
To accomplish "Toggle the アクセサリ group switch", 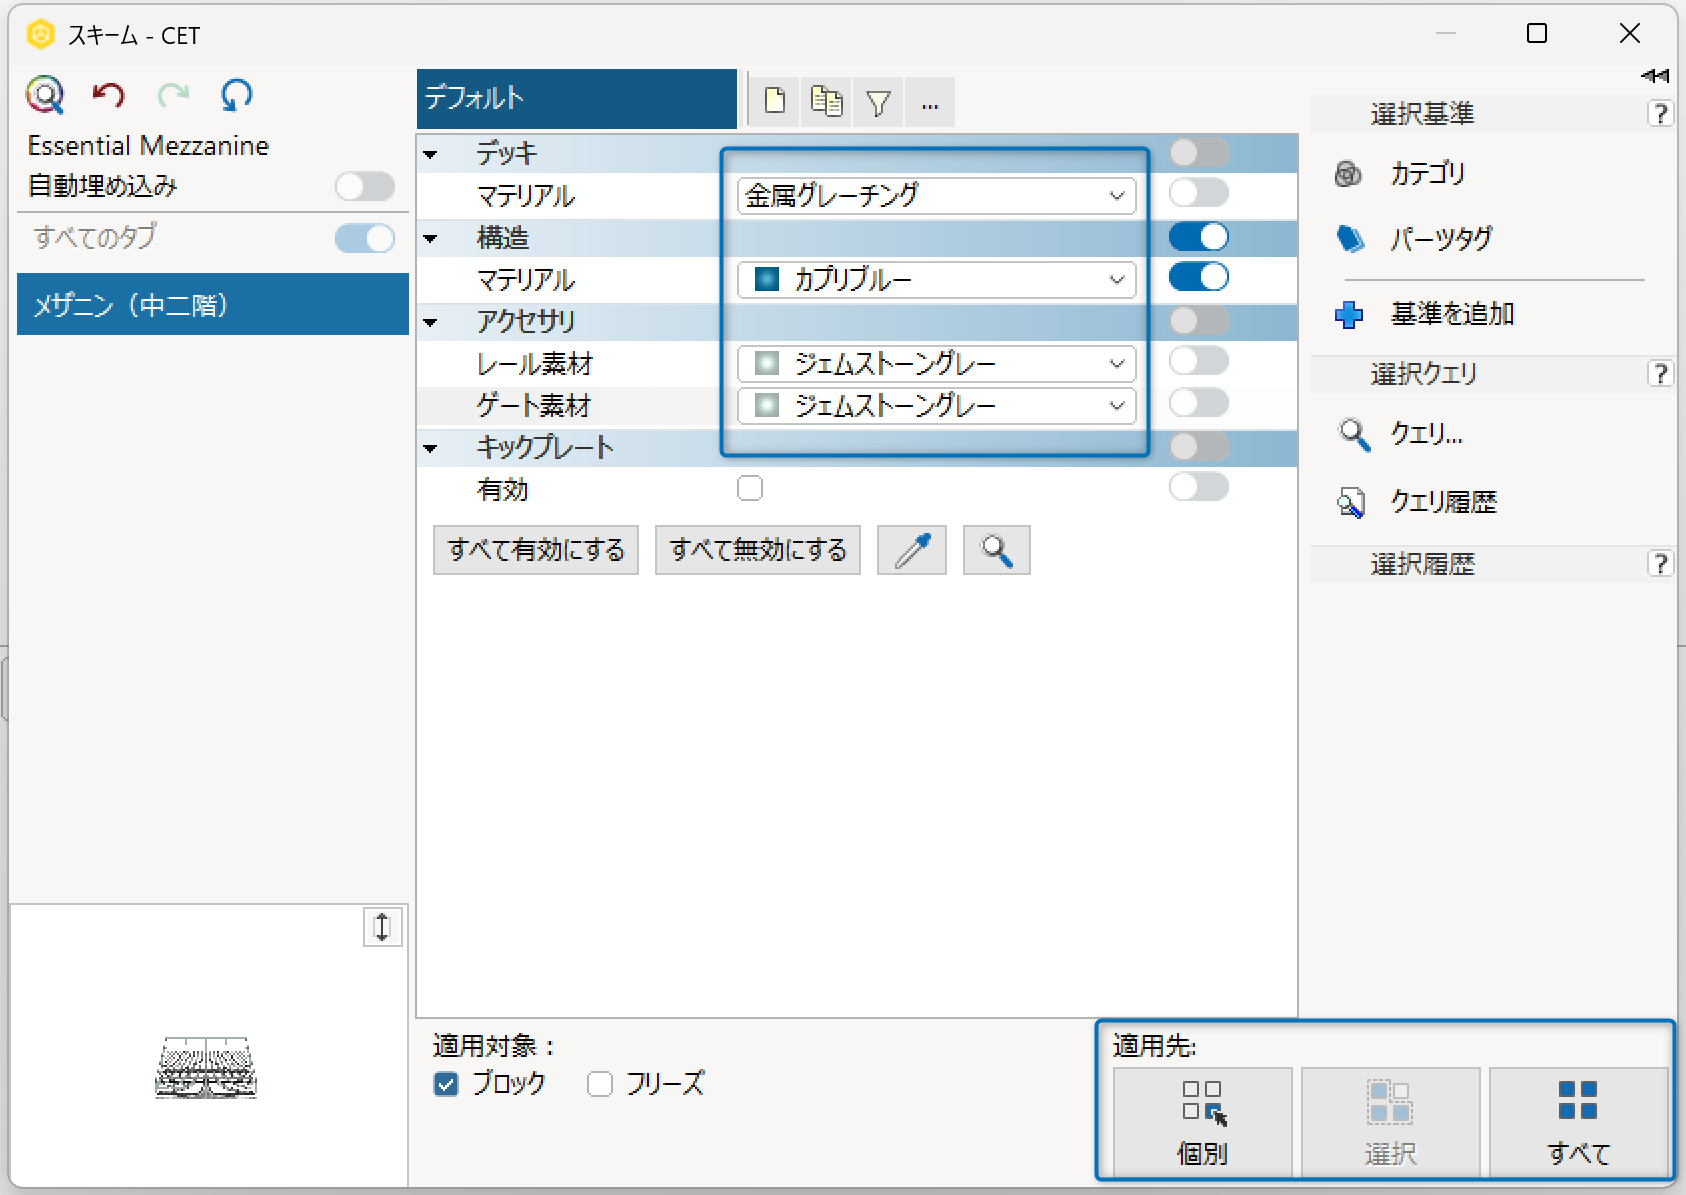I will pos(1199,321).
